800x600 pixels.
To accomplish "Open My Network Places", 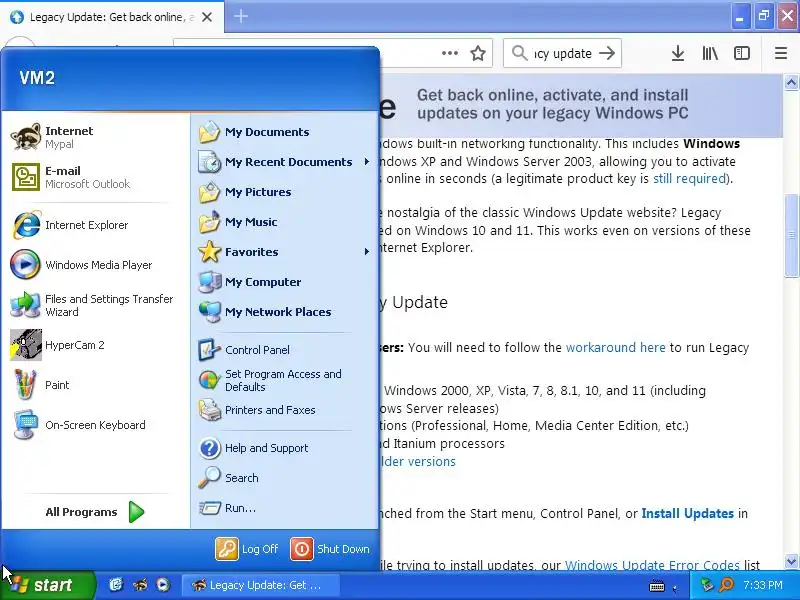I will [284, 312].
